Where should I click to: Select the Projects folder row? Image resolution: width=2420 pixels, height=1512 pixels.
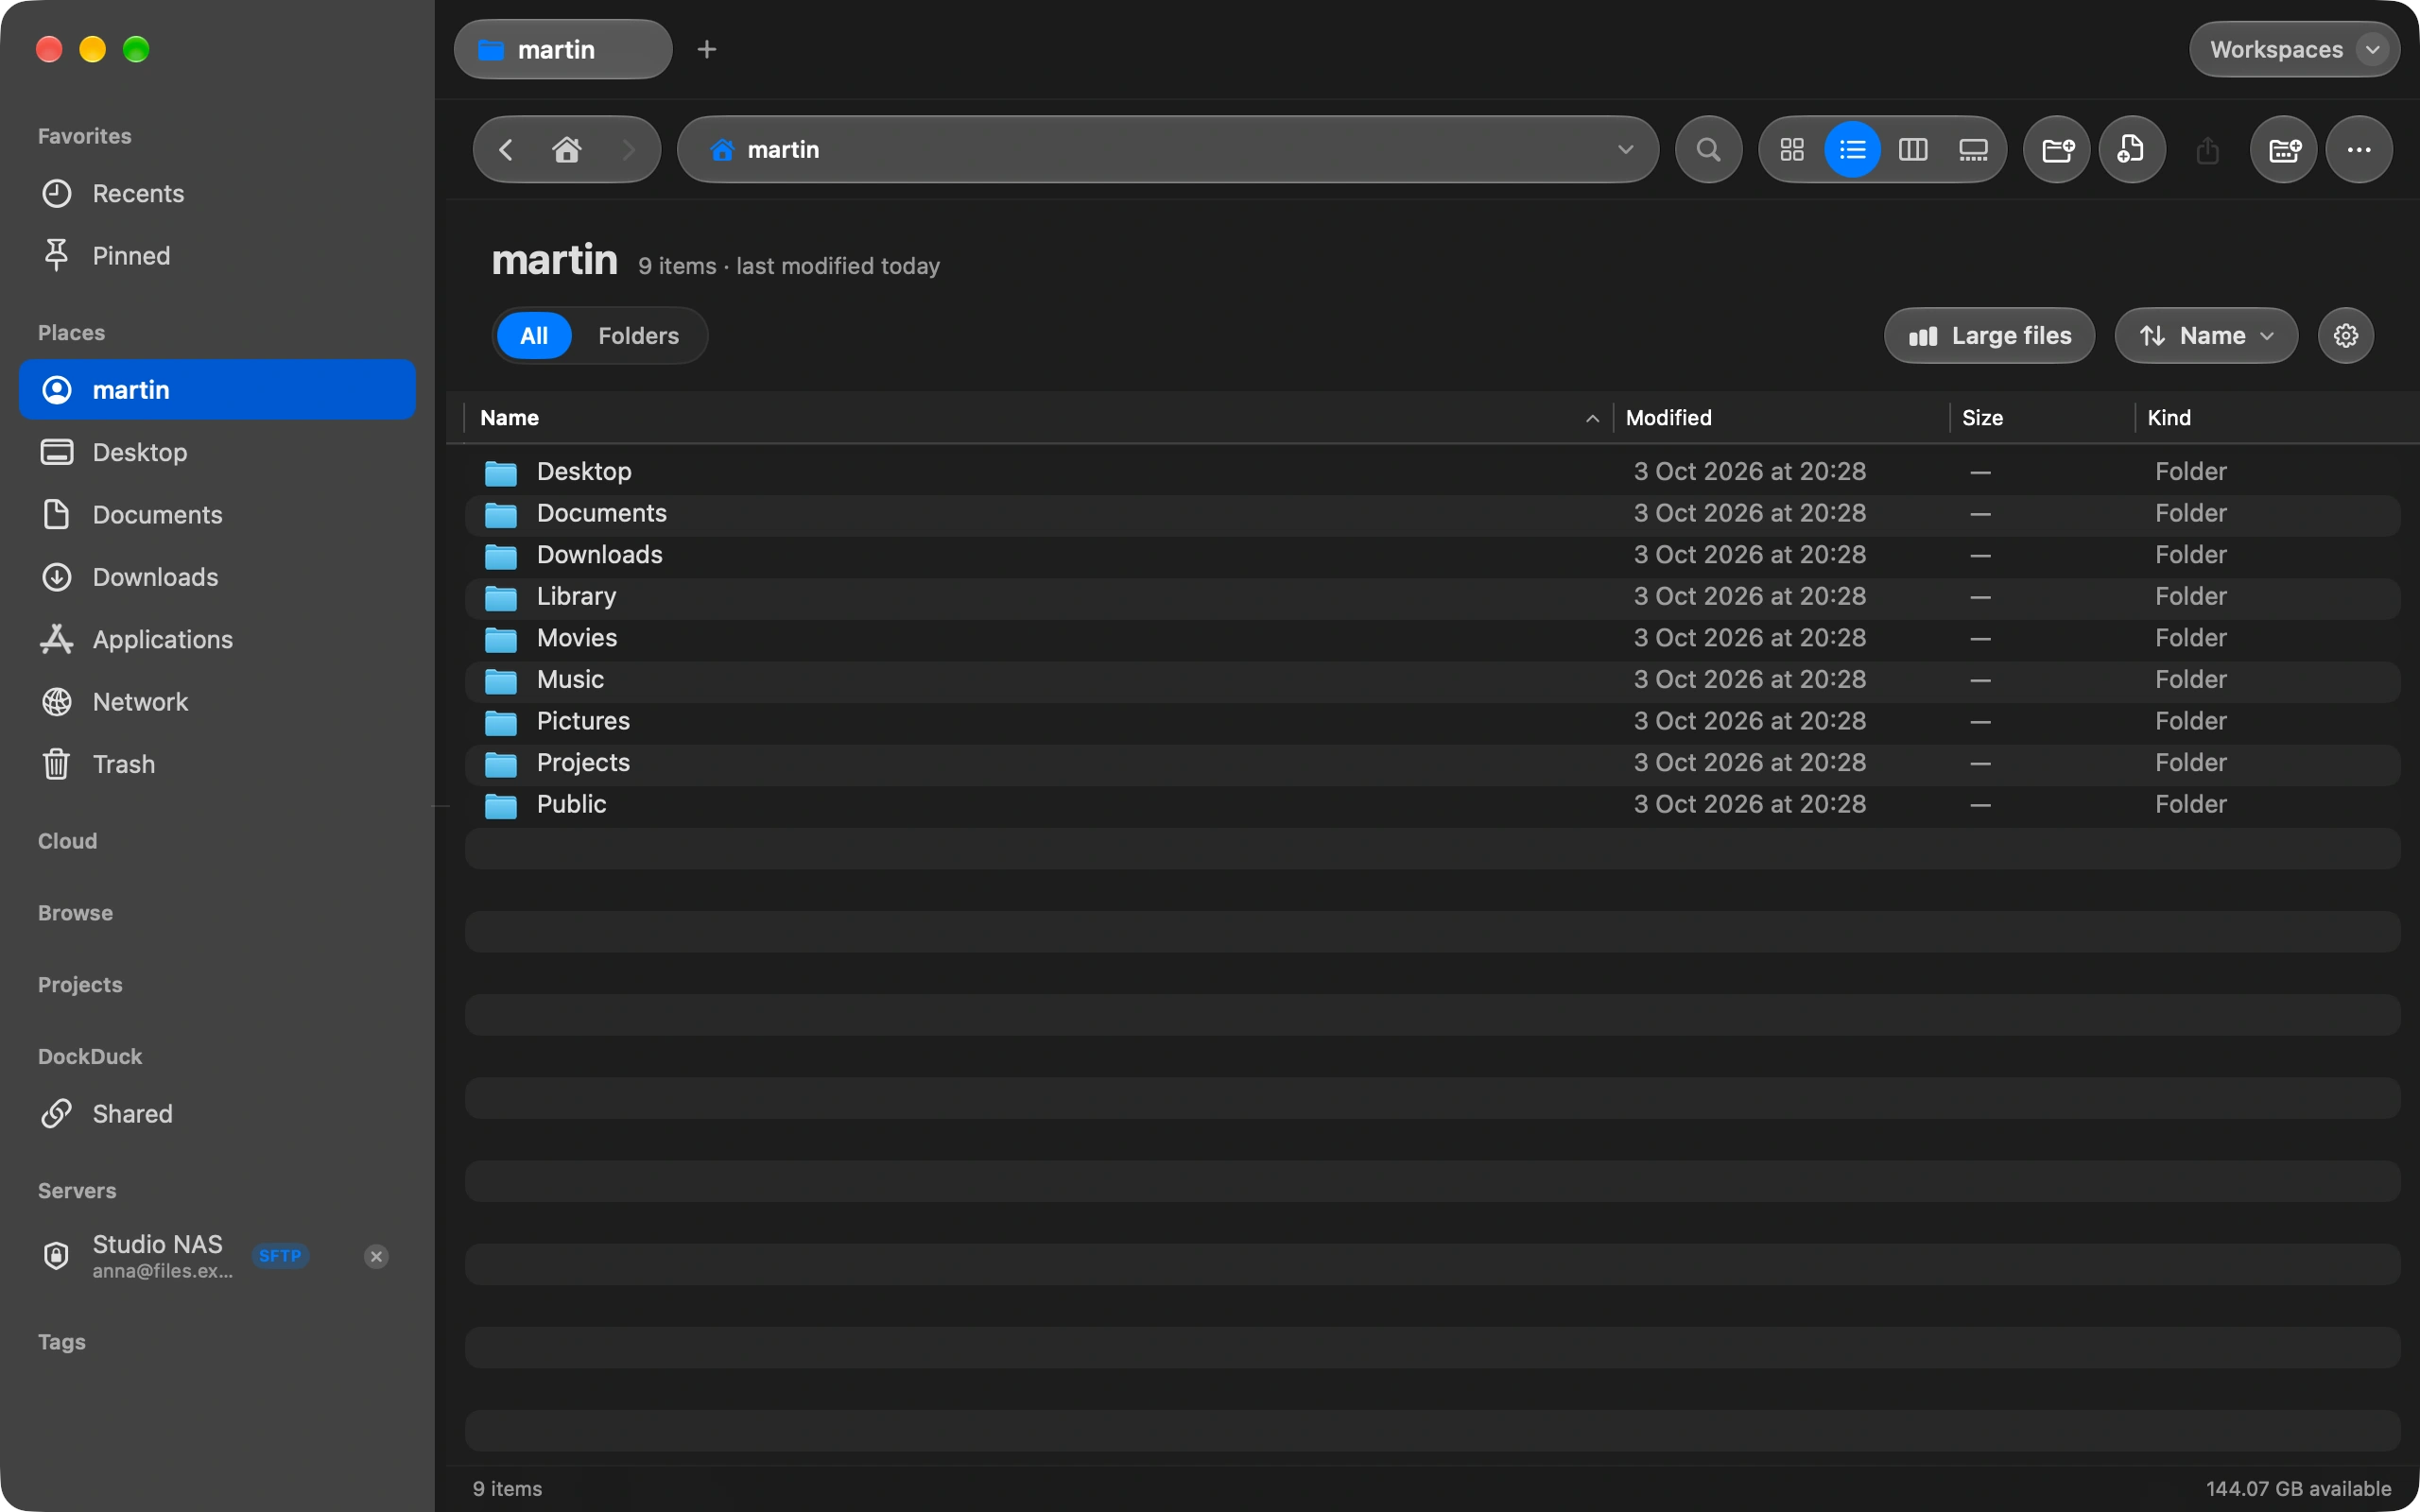coord(1432,764)
